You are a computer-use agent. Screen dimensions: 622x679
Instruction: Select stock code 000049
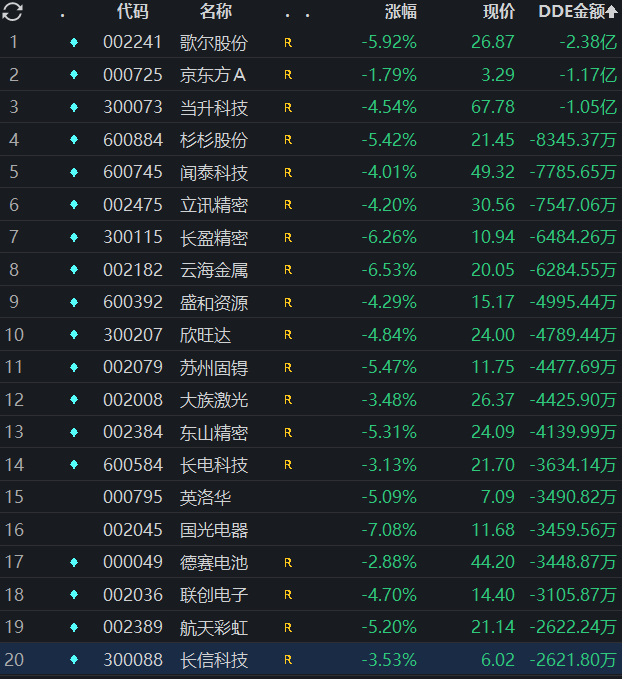133,562
